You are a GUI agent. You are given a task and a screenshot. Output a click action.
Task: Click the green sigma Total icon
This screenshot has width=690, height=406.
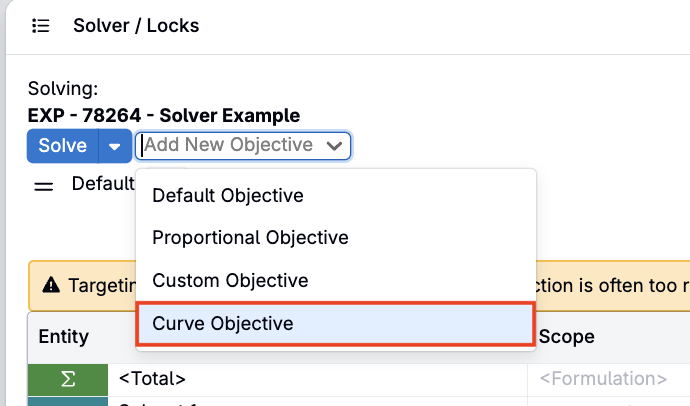tap(68, 379)
